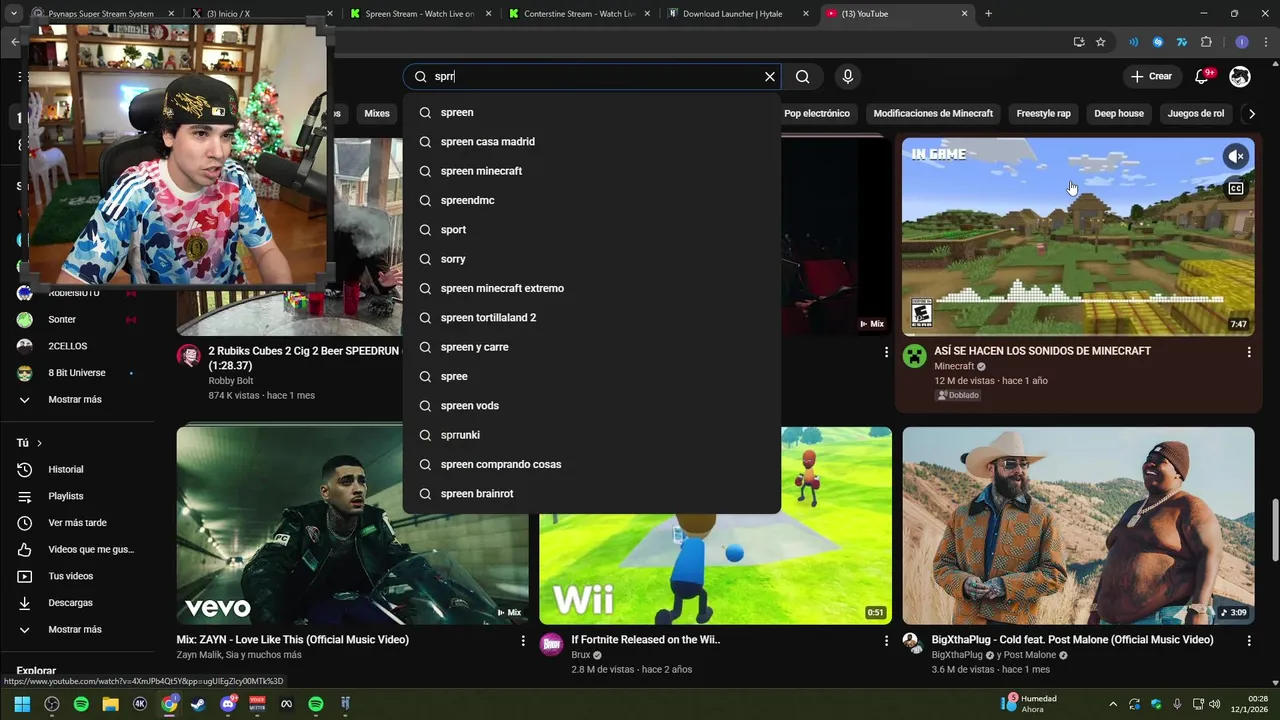Switch to Download Launcher Hytale tab

pos(733,14)
